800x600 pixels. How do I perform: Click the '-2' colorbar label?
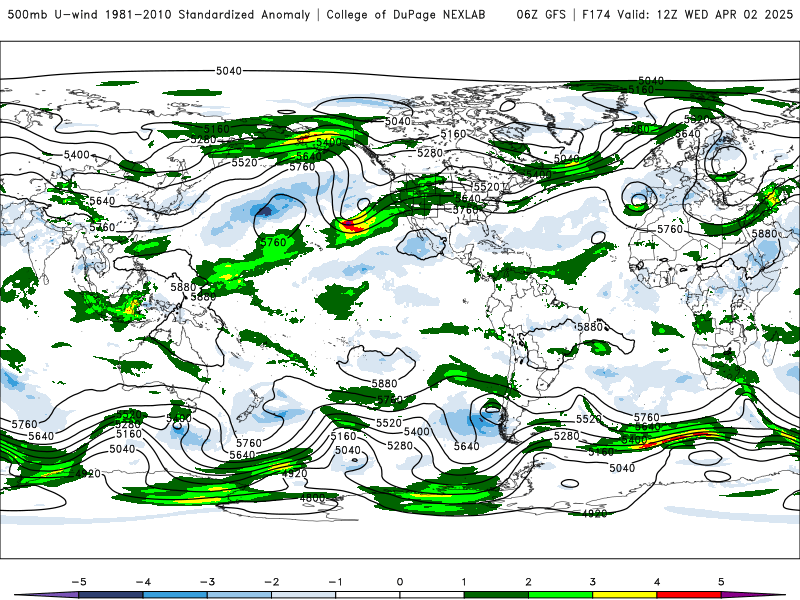271,582
